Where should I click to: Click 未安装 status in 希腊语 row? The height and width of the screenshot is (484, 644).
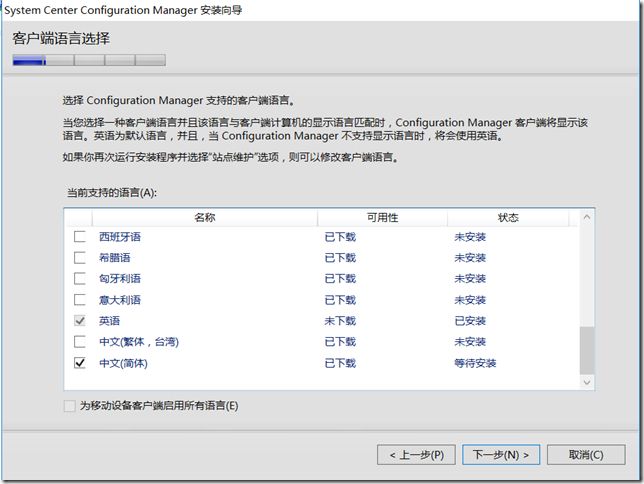(470, 258)
